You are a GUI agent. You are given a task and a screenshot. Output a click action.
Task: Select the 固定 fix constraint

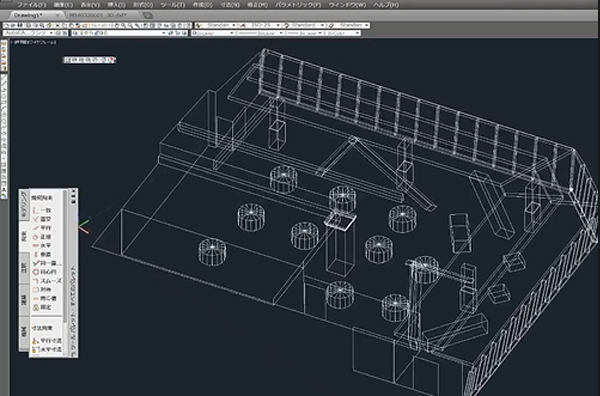(42, 307)
